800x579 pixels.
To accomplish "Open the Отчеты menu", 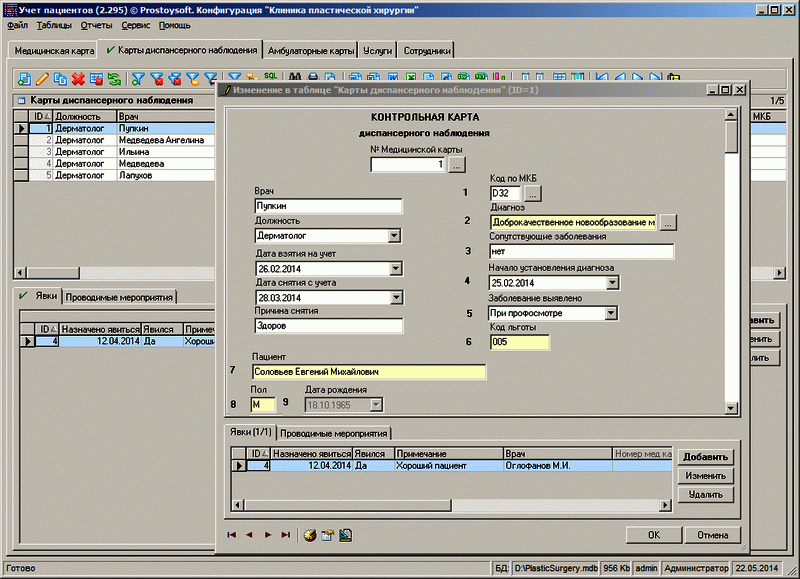I will click(x=96, y=24).
